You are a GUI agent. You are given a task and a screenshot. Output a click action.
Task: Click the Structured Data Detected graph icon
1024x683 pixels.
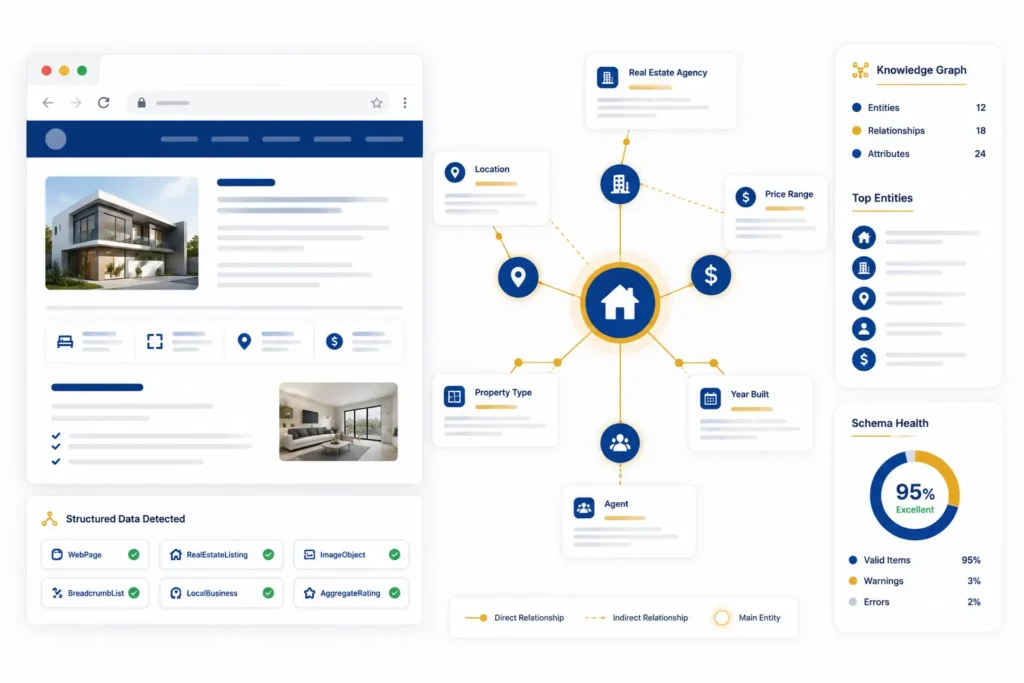50,519
